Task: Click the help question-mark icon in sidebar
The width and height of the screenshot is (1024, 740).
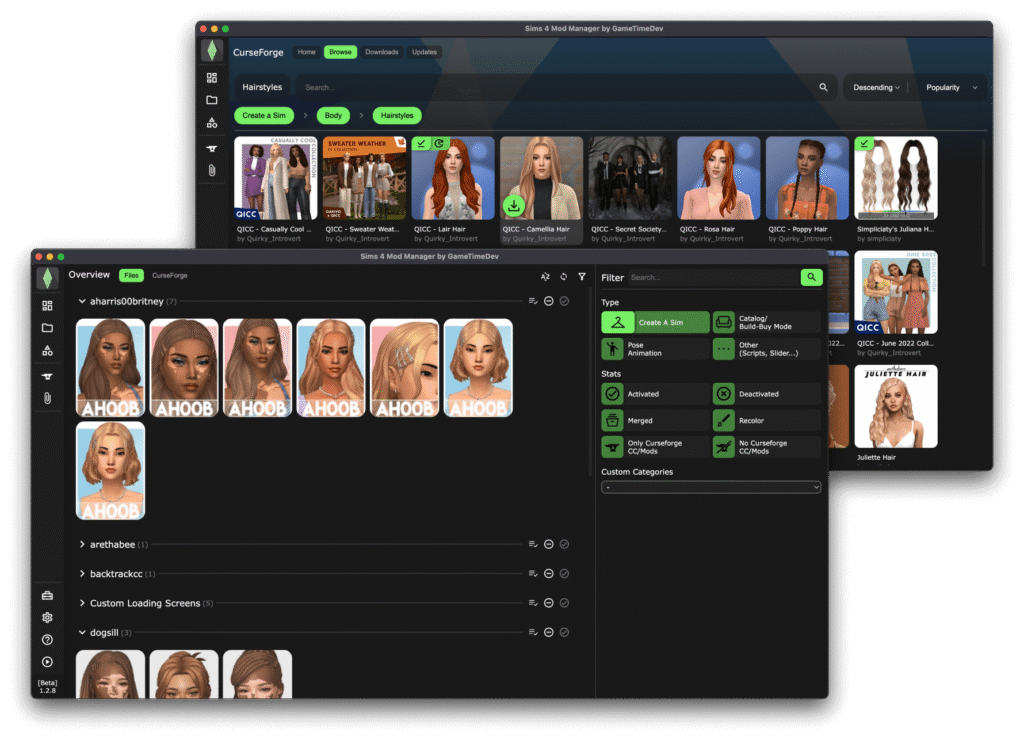Action: 47,640
